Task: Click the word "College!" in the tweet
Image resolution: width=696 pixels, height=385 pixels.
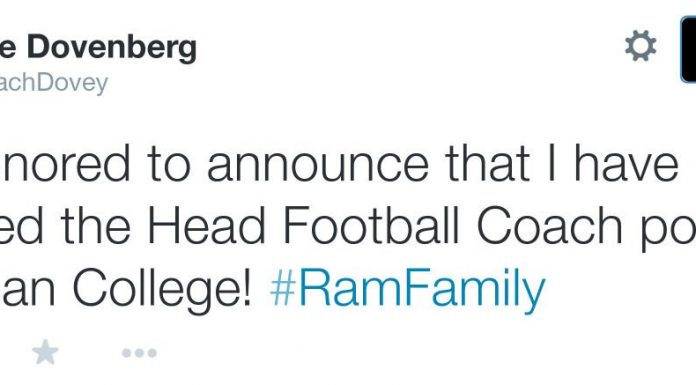Action: [x=162, y=290]
